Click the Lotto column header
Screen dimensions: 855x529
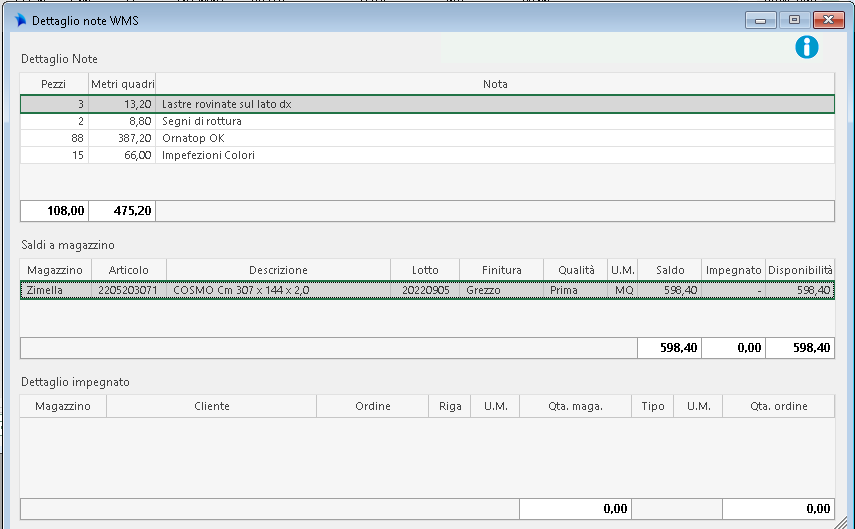425,270
